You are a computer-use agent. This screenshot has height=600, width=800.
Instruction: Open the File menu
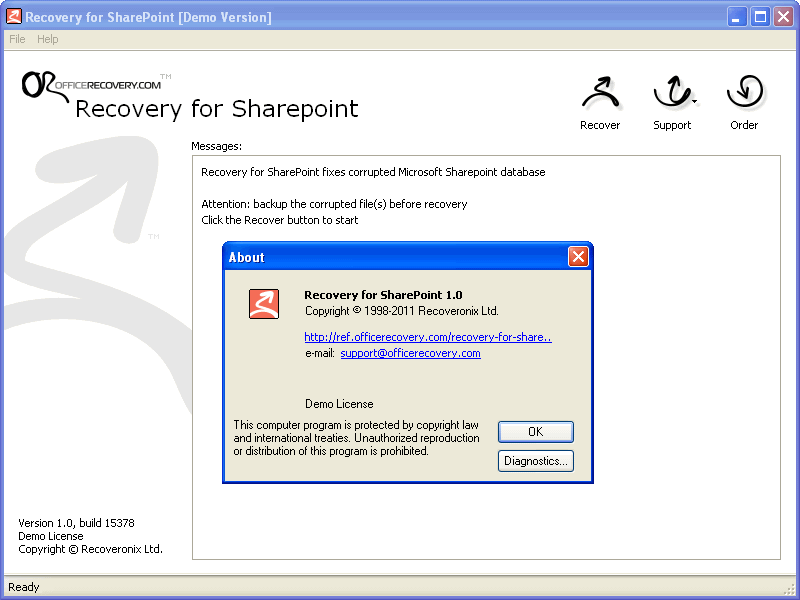click(x=17, y=39)
